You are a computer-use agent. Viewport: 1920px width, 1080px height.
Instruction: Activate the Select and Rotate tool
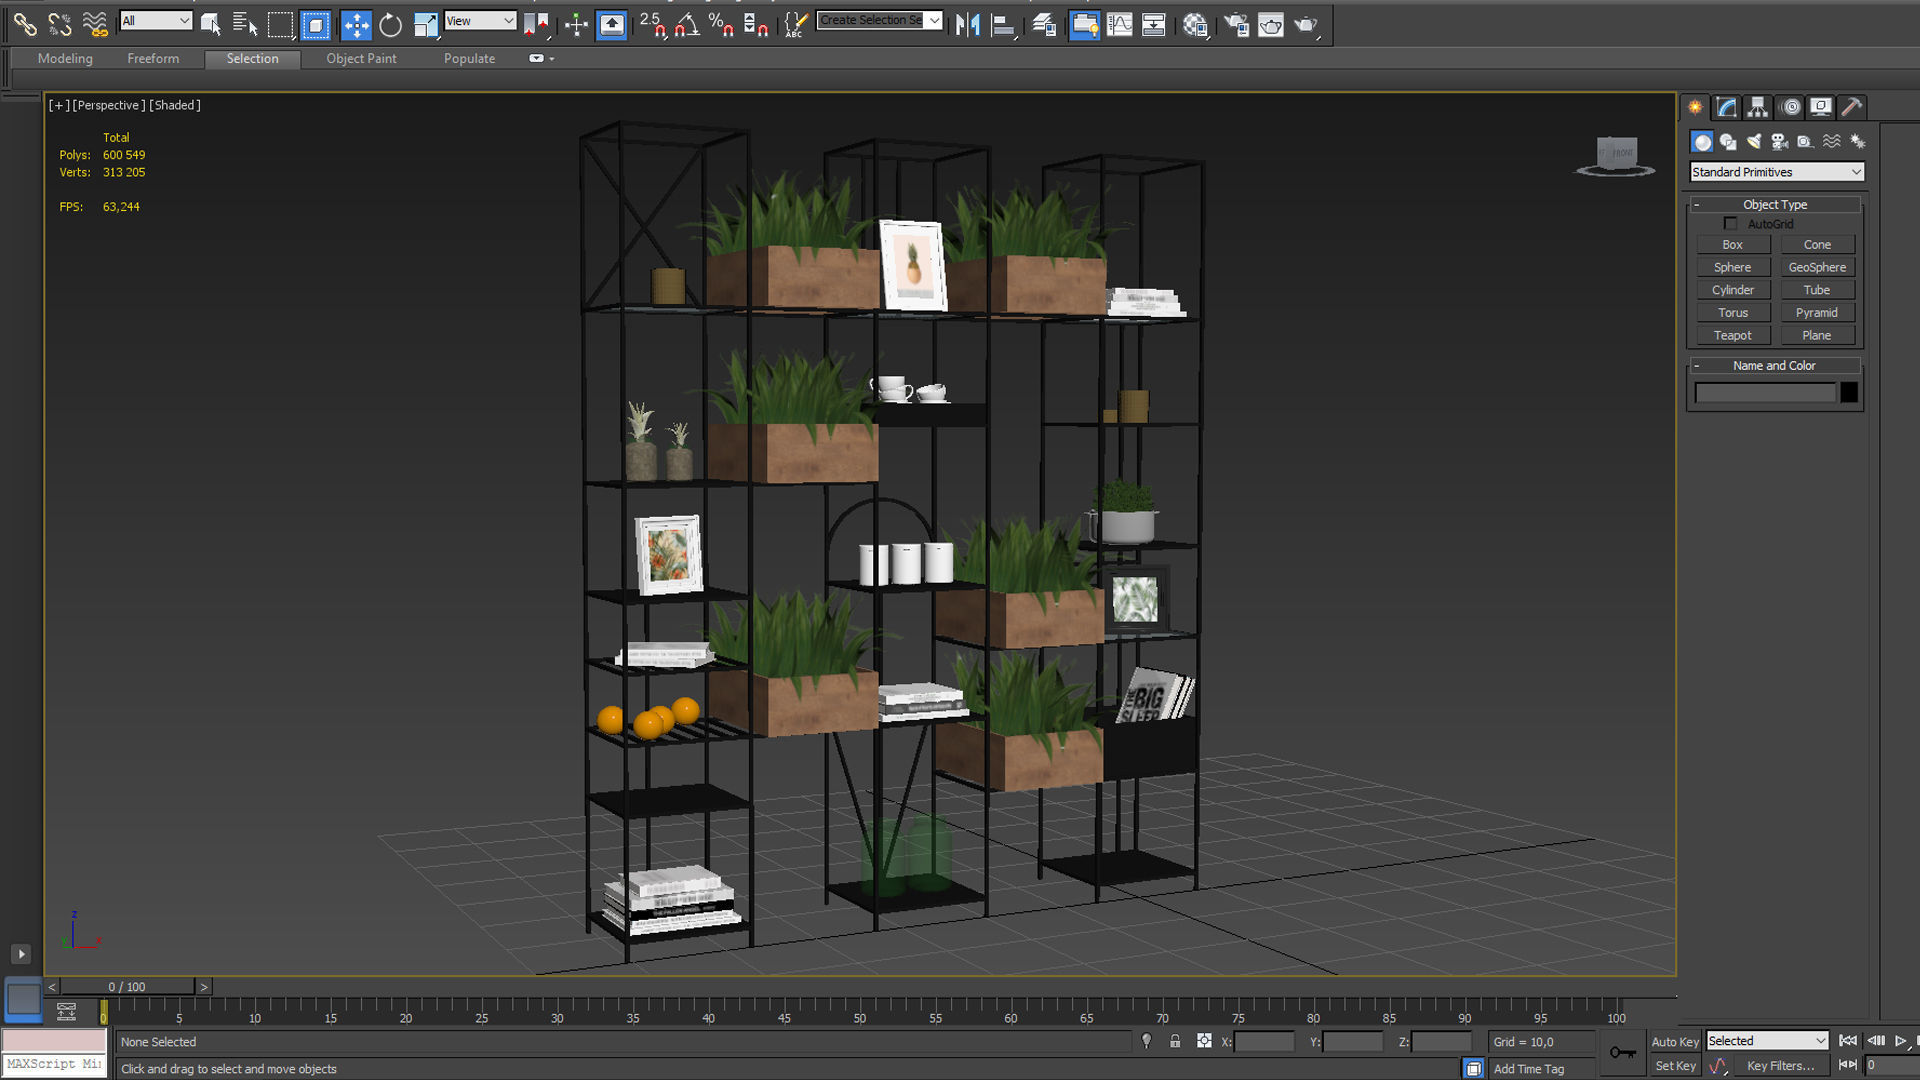click(x=391, y=24)
